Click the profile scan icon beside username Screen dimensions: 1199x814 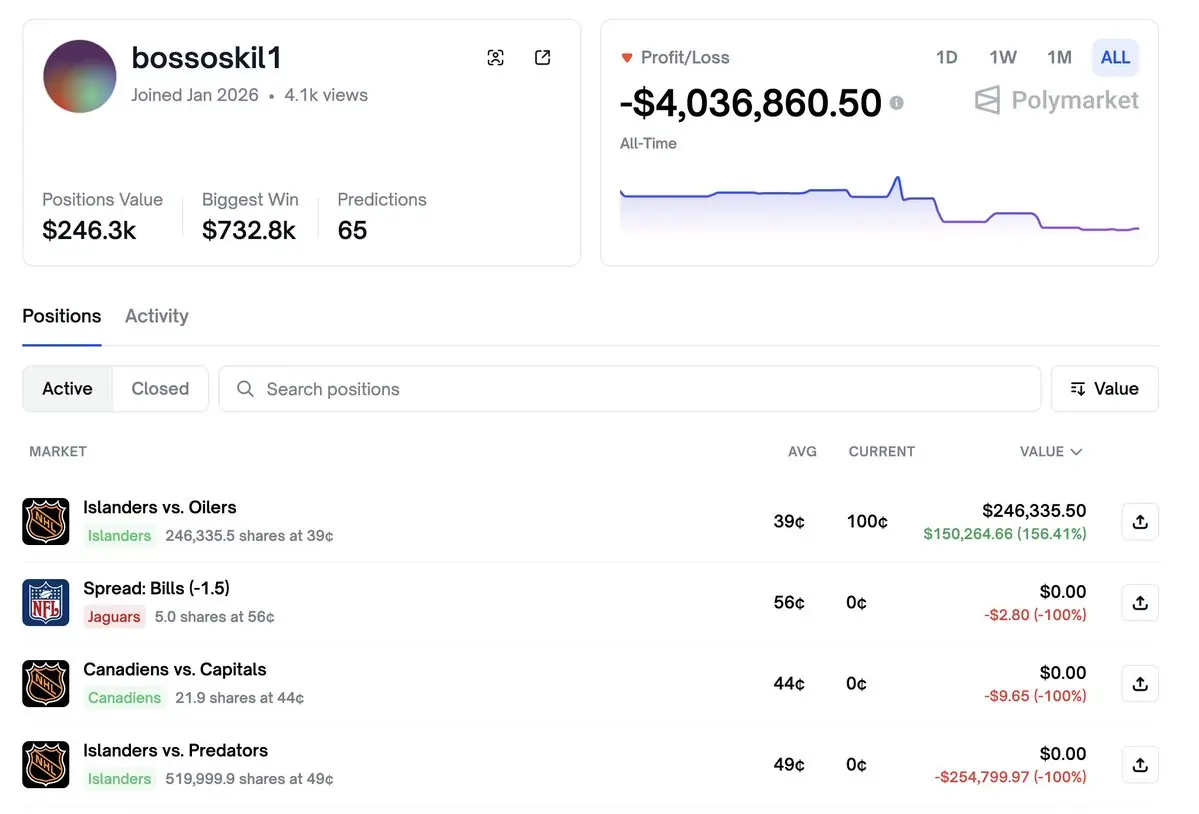(x=495, y=58)
